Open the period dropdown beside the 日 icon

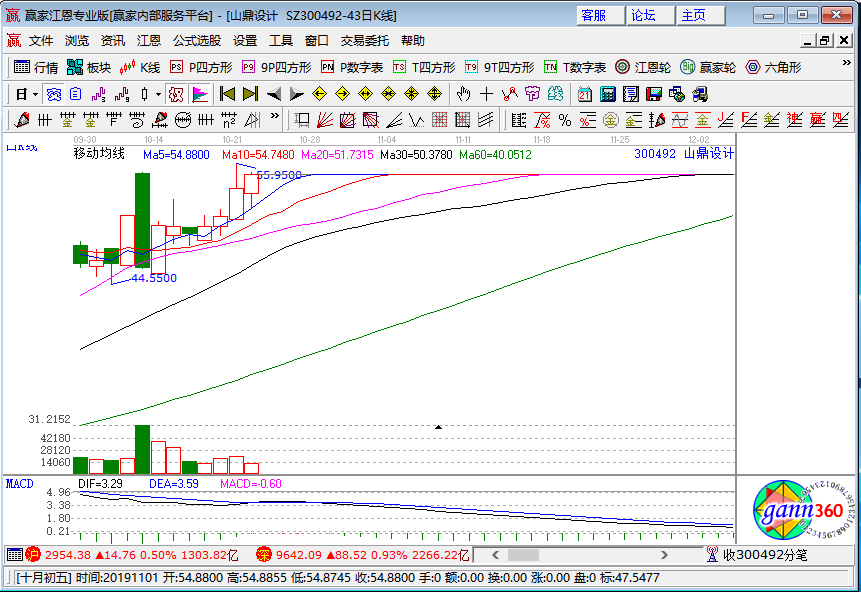pyautogui.click(x=36, y=94)
